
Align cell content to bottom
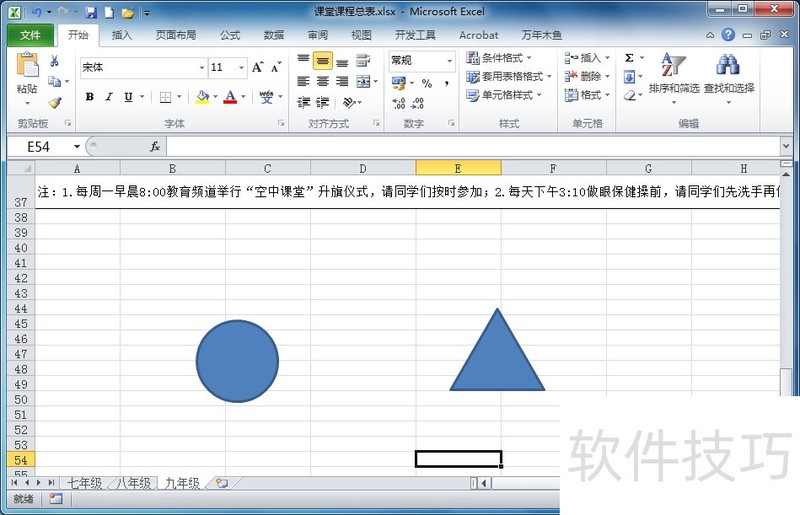pos(342,61)
